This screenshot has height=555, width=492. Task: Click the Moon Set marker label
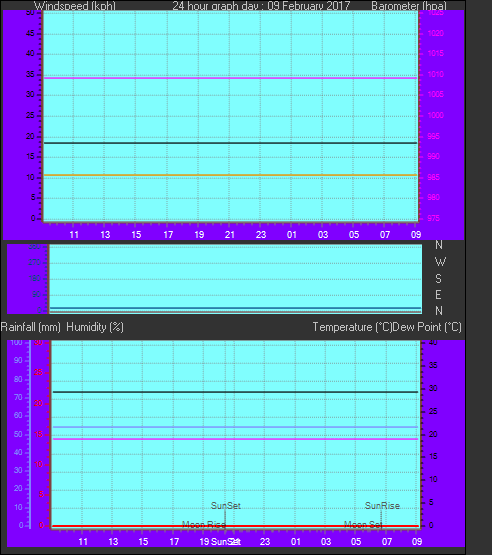point(363,525)
